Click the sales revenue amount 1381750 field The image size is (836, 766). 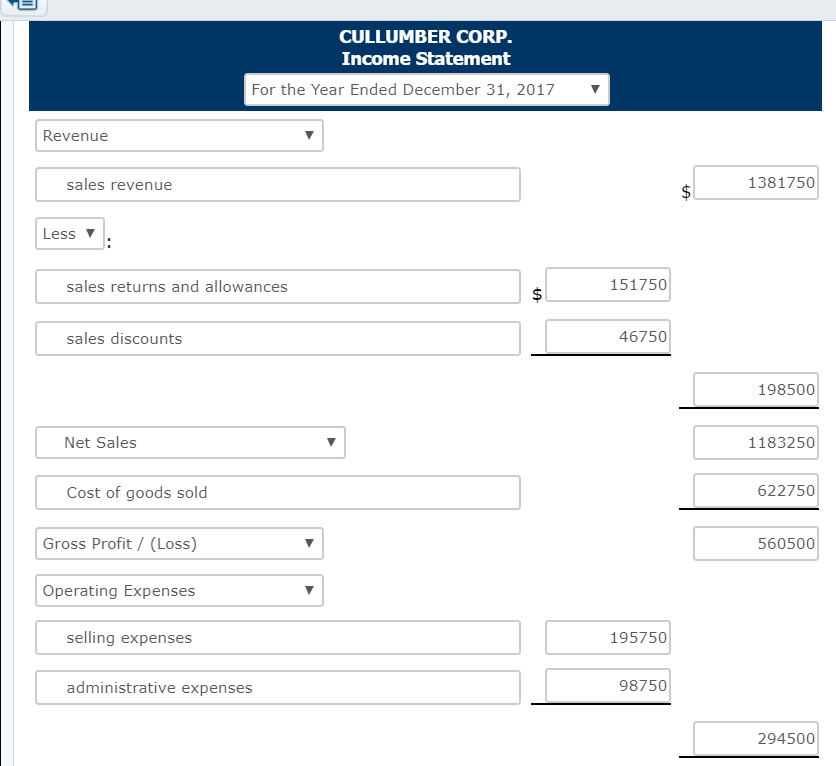click(755, 183)
